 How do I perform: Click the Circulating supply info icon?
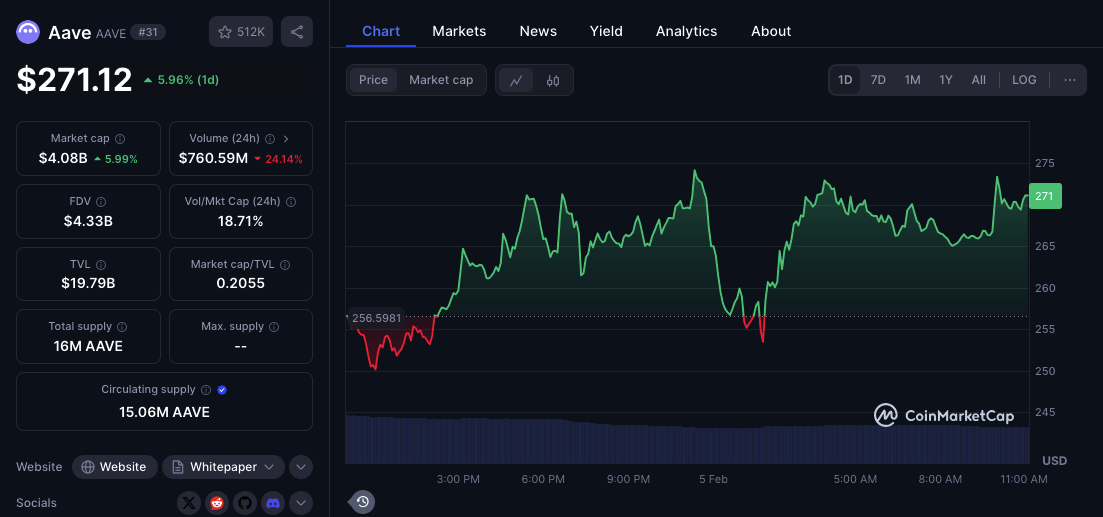pos(206,390)
